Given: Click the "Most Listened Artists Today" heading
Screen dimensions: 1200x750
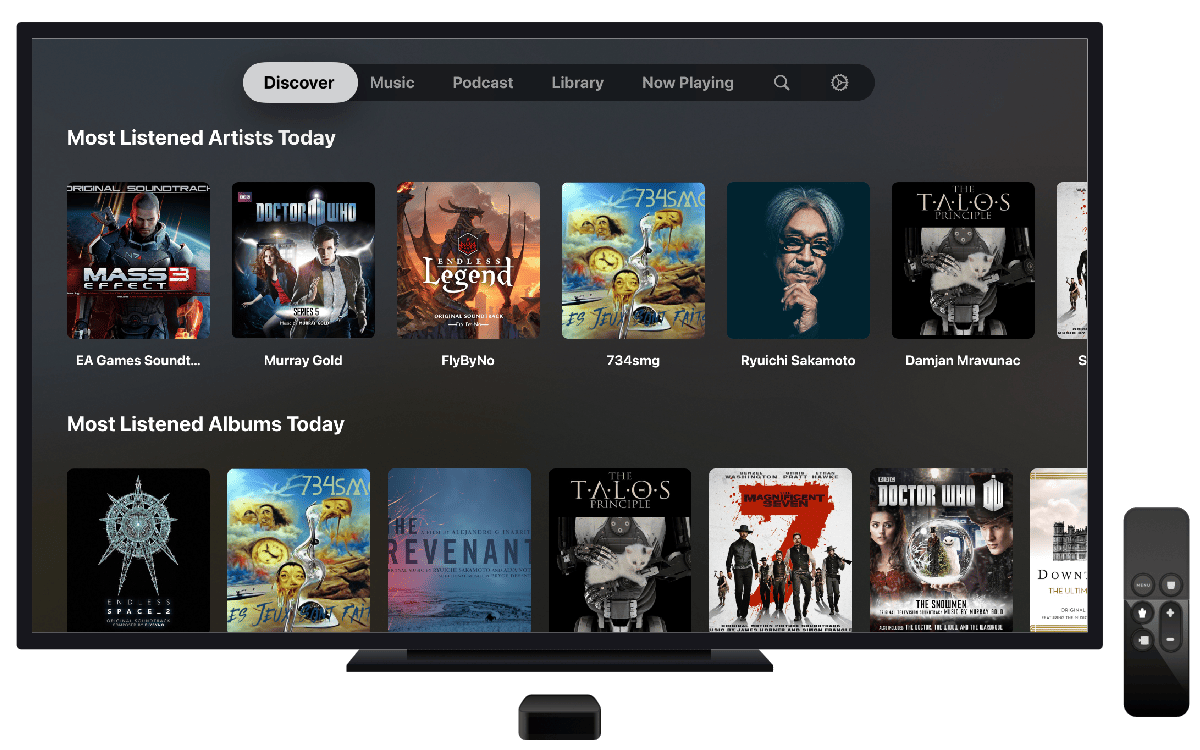Looking at the screenshot, I should [x=201, y=138].
